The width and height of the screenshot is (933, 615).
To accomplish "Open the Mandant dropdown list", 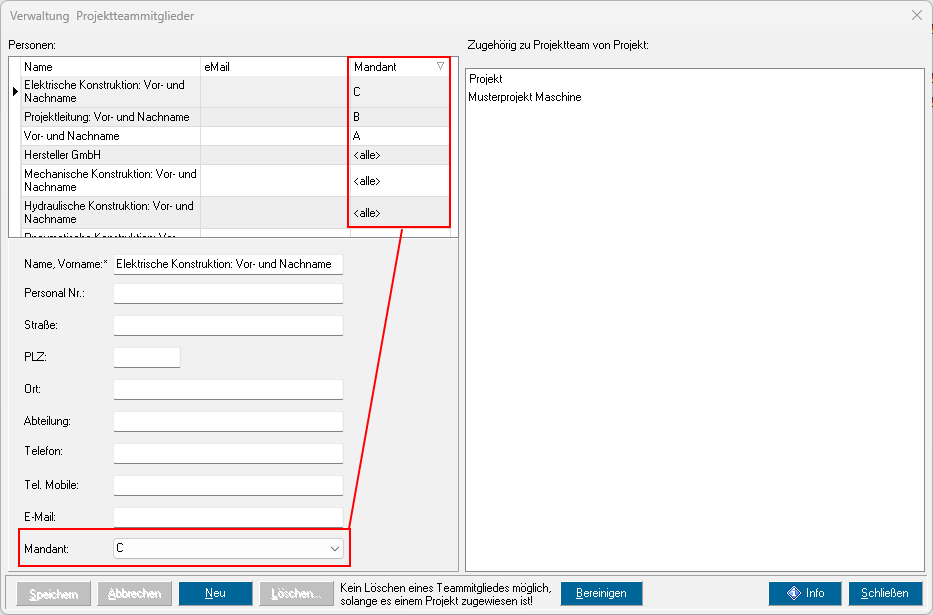I will pyautogui.click(x=334, y=548).
